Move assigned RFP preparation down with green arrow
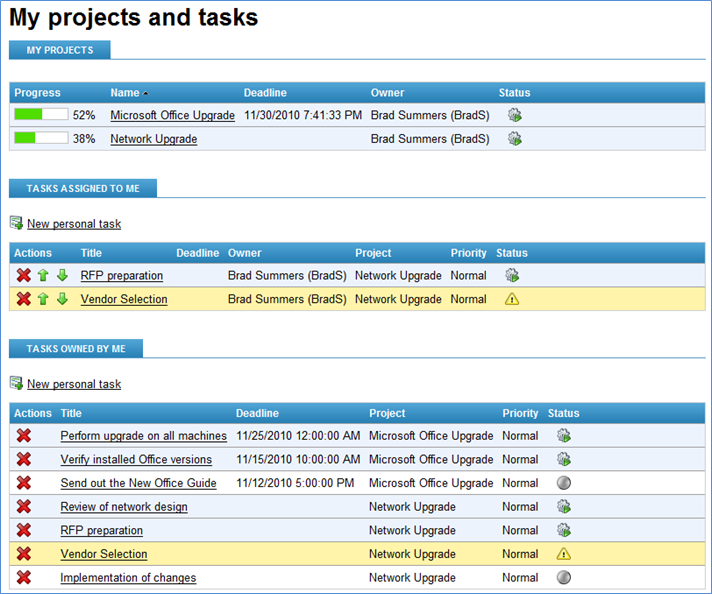The image size is (712, 594). 62,275
